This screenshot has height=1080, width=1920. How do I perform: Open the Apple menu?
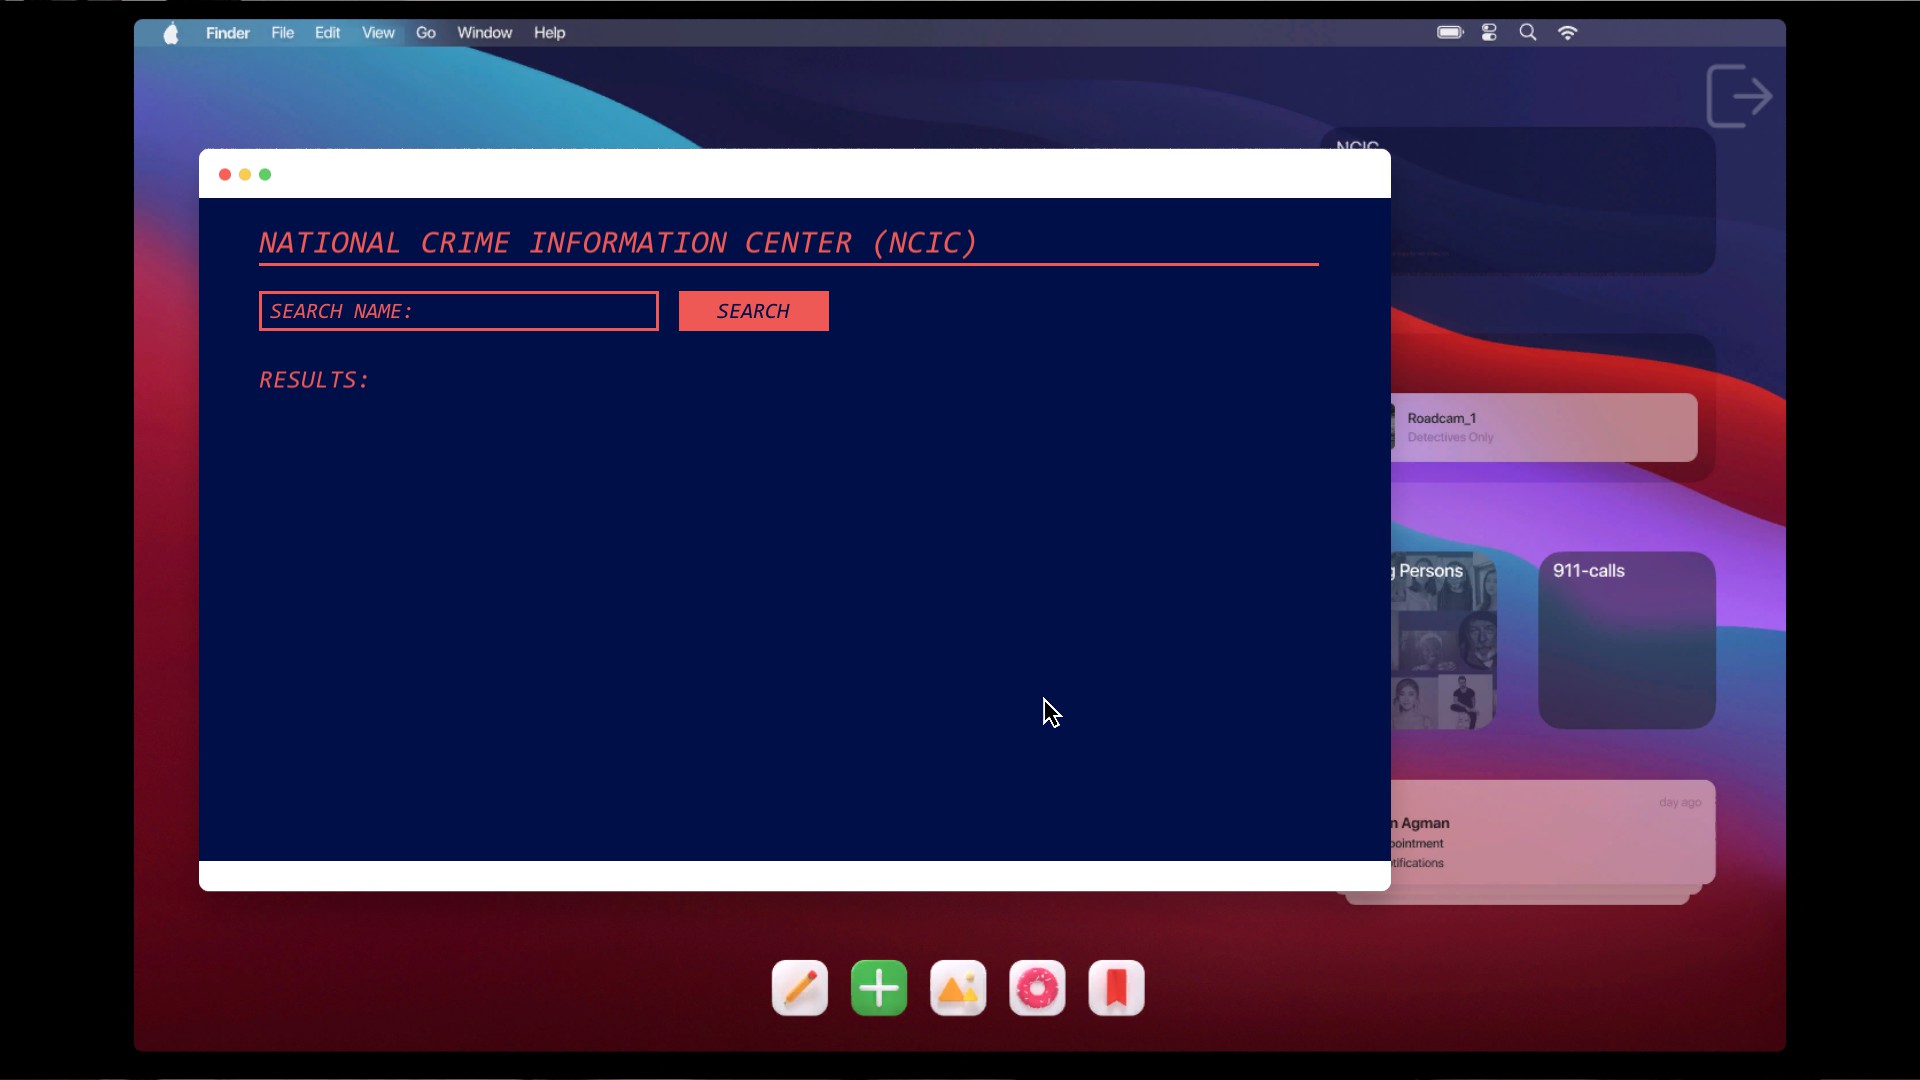click(x=171, y=34)
